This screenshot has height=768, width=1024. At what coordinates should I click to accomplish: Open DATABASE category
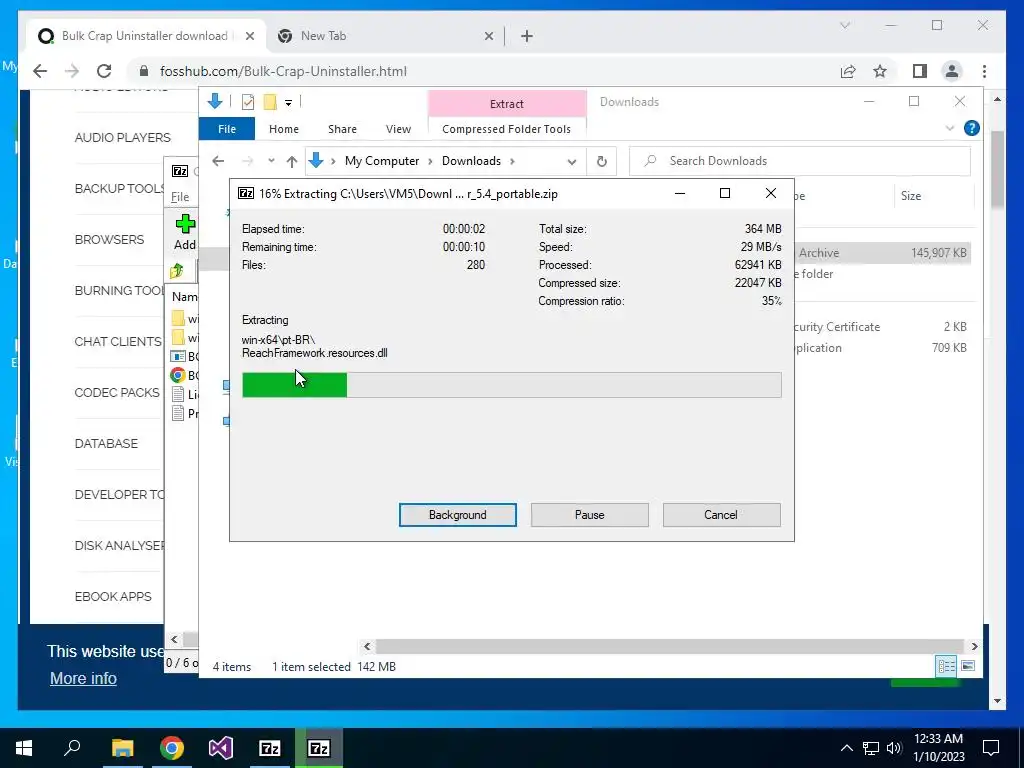pyautogui.click(x=106, y=443)
